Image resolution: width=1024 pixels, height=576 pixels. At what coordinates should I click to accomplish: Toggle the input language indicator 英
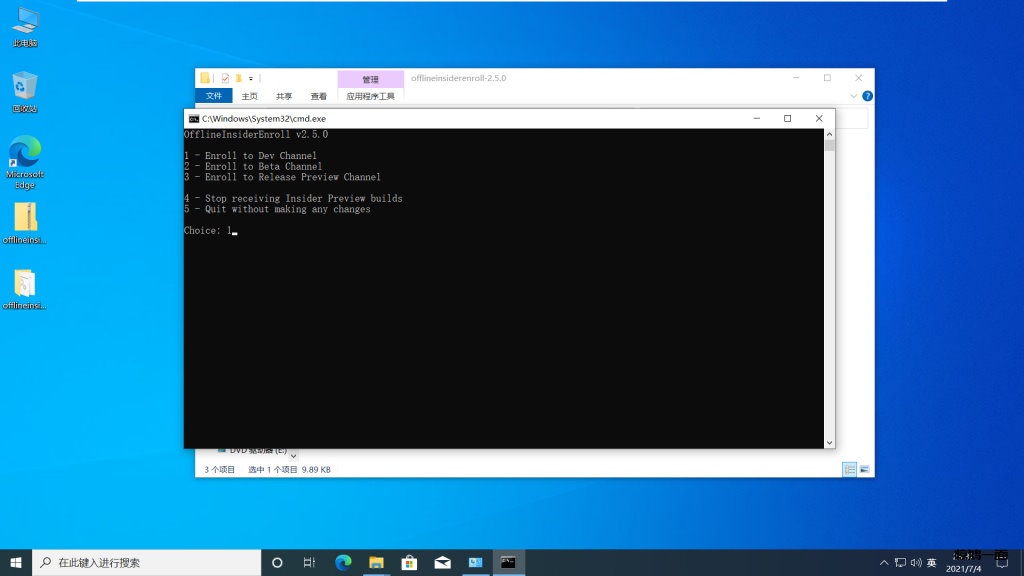point(932,563)
